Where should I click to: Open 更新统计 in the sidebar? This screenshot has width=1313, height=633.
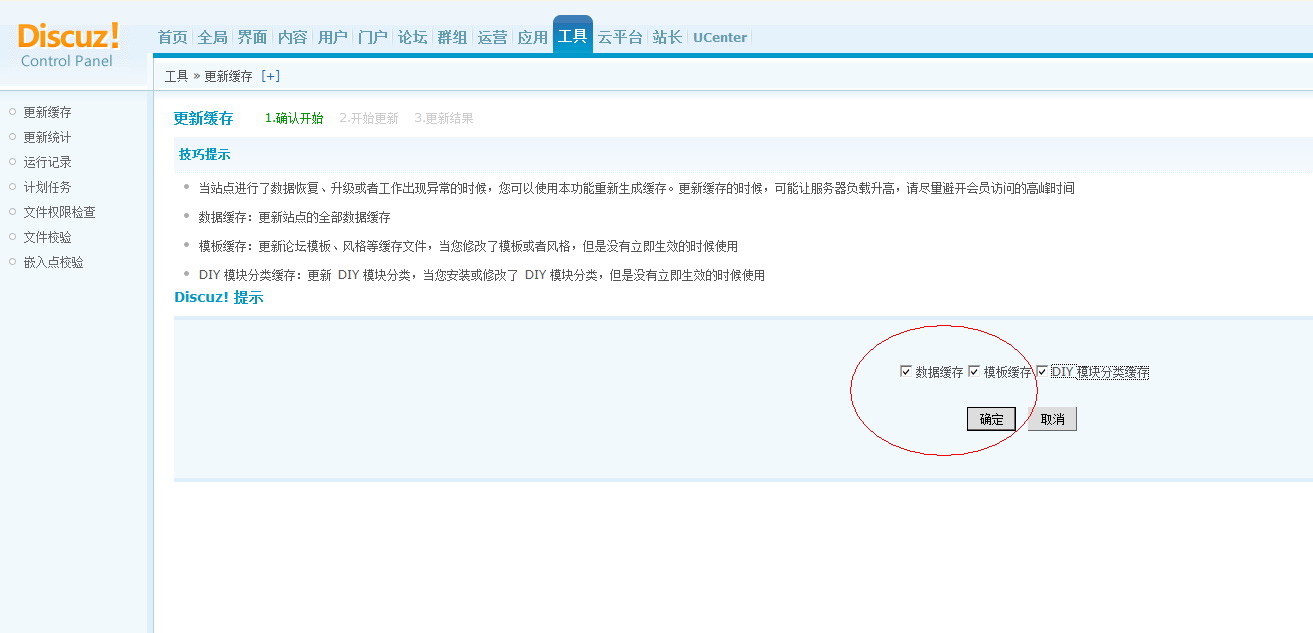47,137
